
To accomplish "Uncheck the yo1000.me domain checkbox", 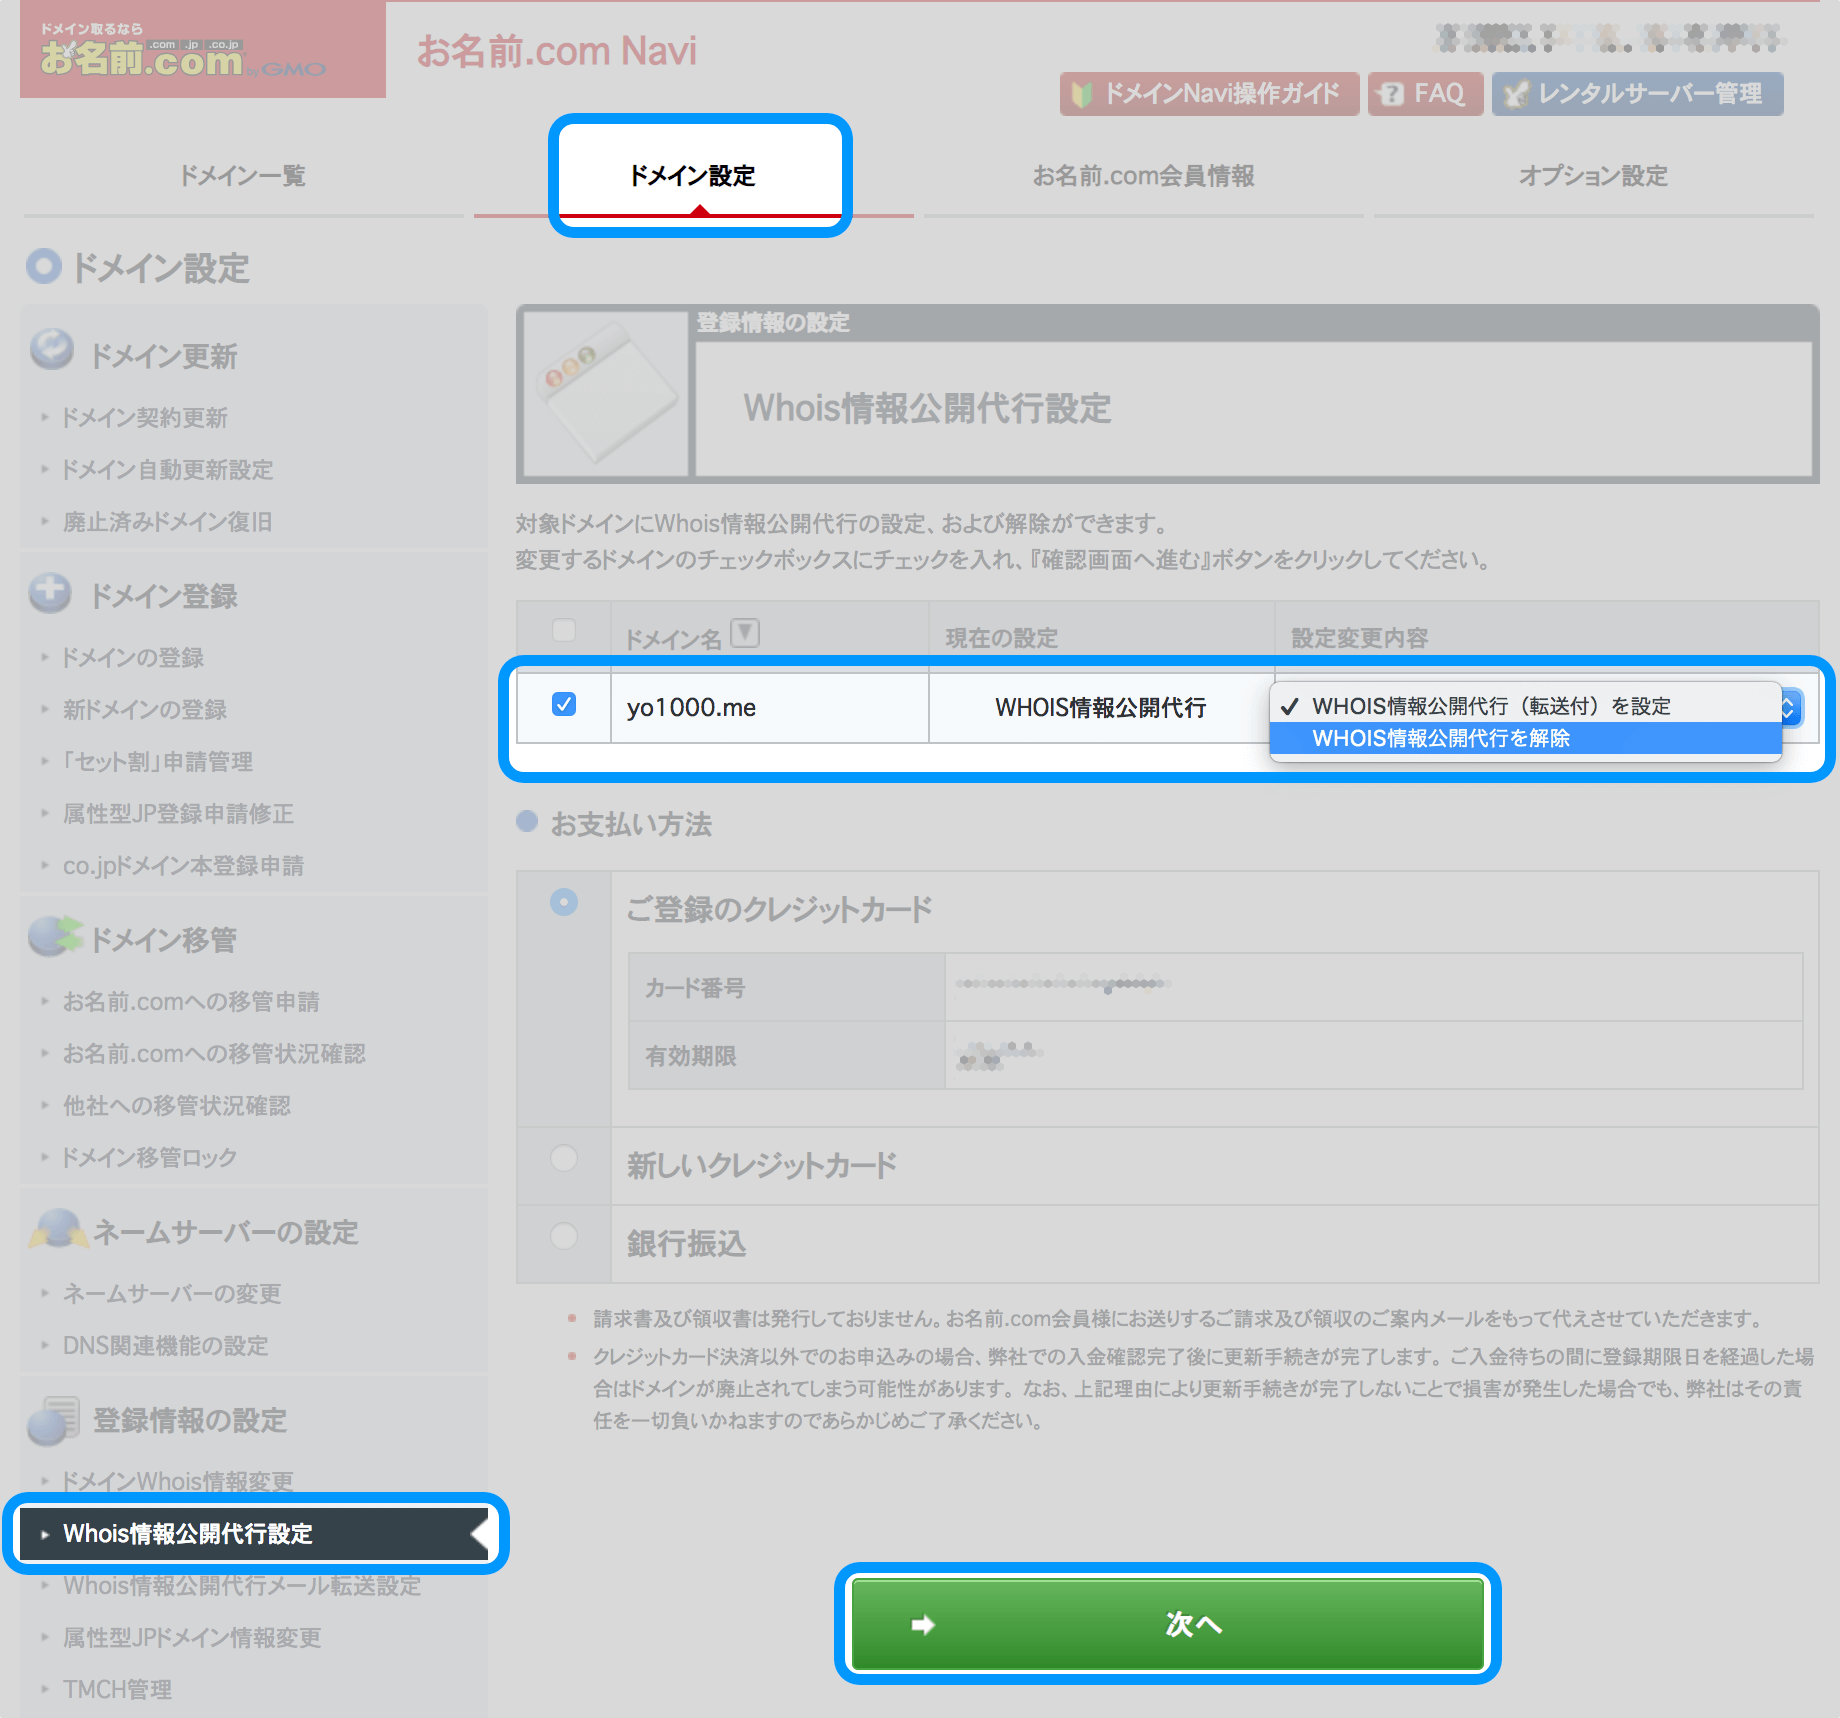I will (x=564, y=705).
